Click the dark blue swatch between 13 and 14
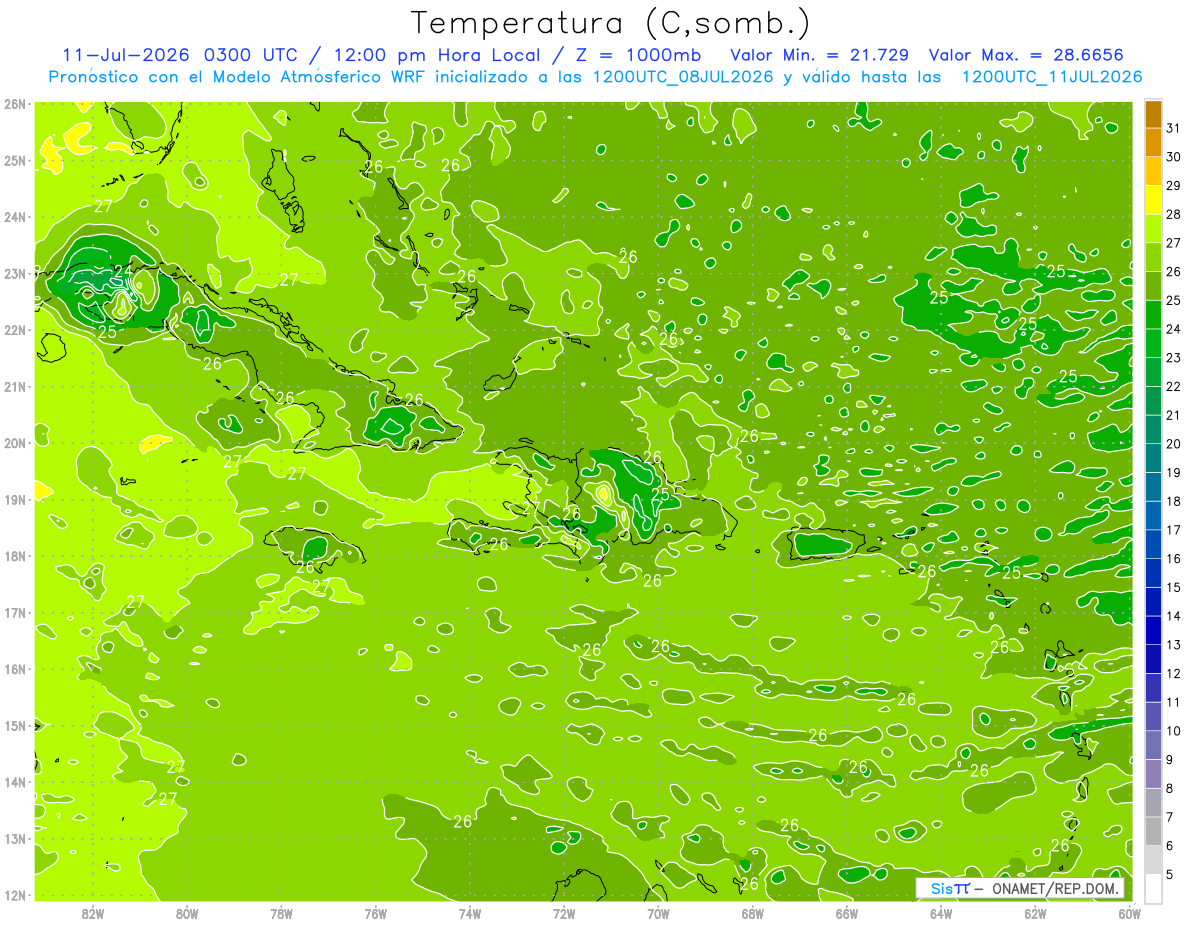 tap(1154, 631)
